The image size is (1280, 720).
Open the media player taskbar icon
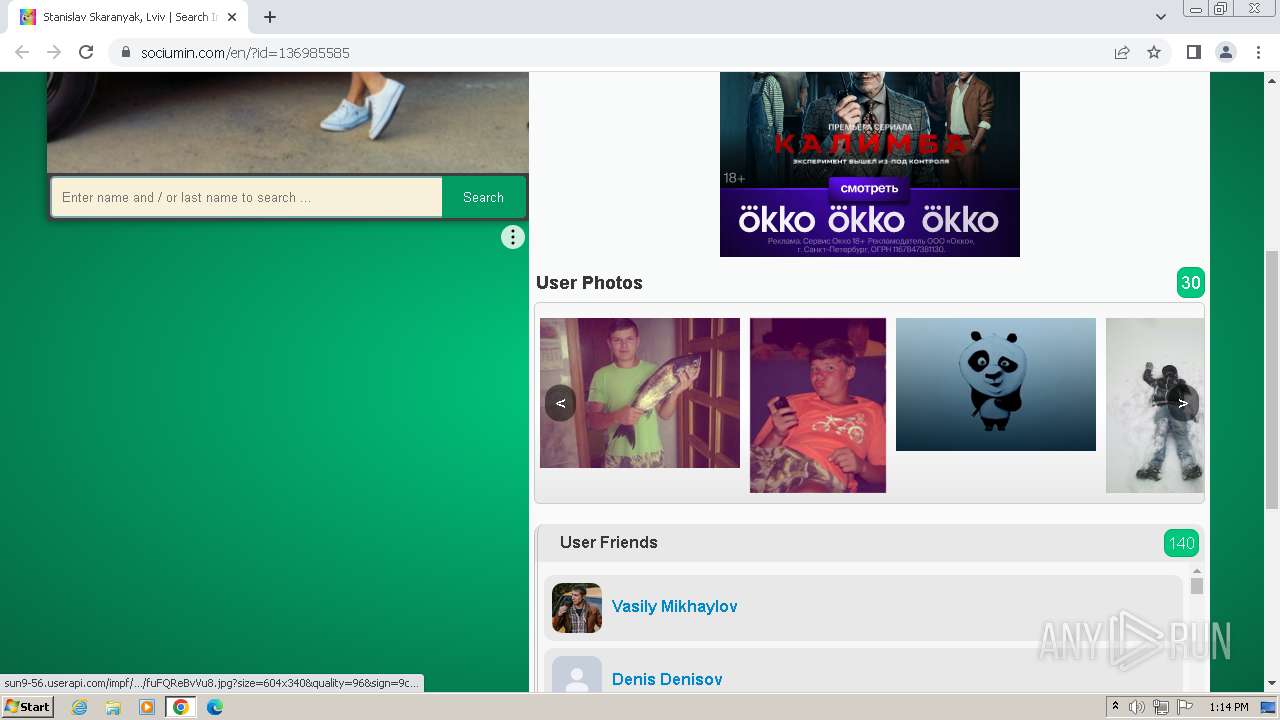coord(147,707)
